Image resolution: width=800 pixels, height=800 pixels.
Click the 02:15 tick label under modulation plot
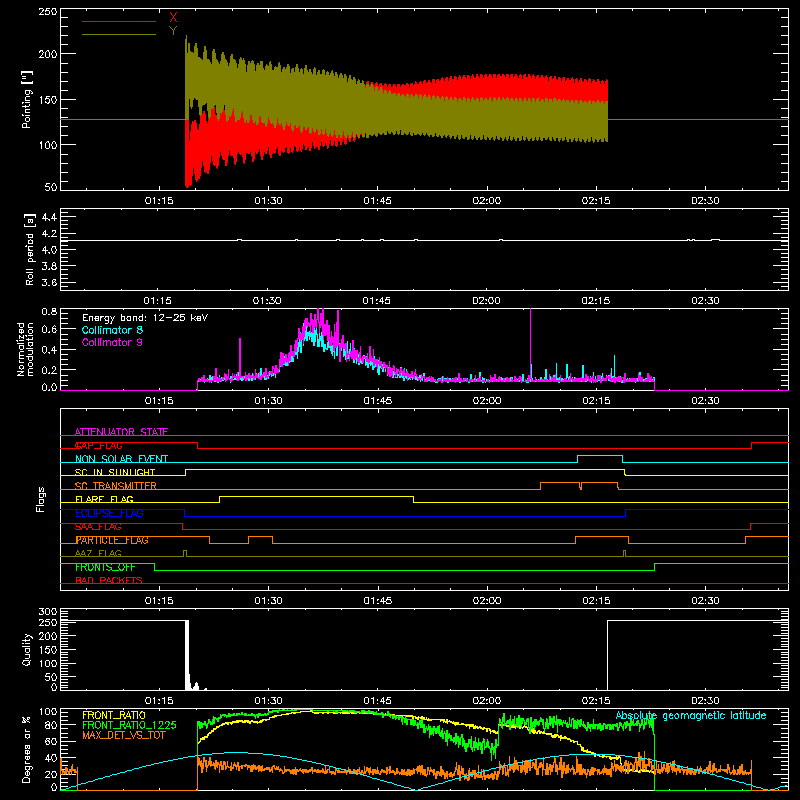[x=596, y=401]
